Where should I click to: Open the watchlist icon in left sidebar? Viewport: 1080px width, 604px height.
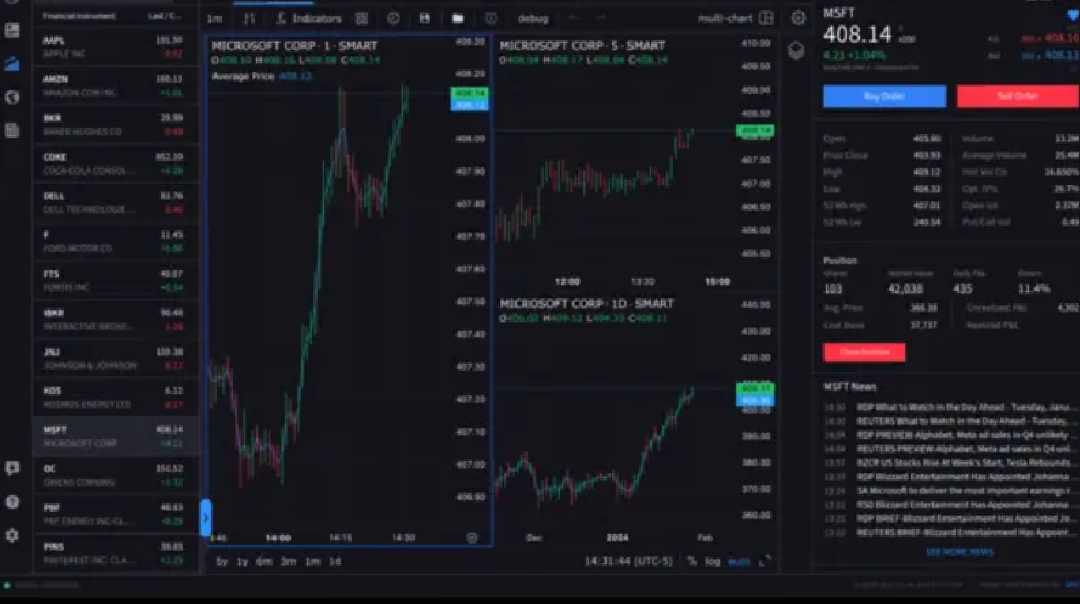click(x=12, y=30)
